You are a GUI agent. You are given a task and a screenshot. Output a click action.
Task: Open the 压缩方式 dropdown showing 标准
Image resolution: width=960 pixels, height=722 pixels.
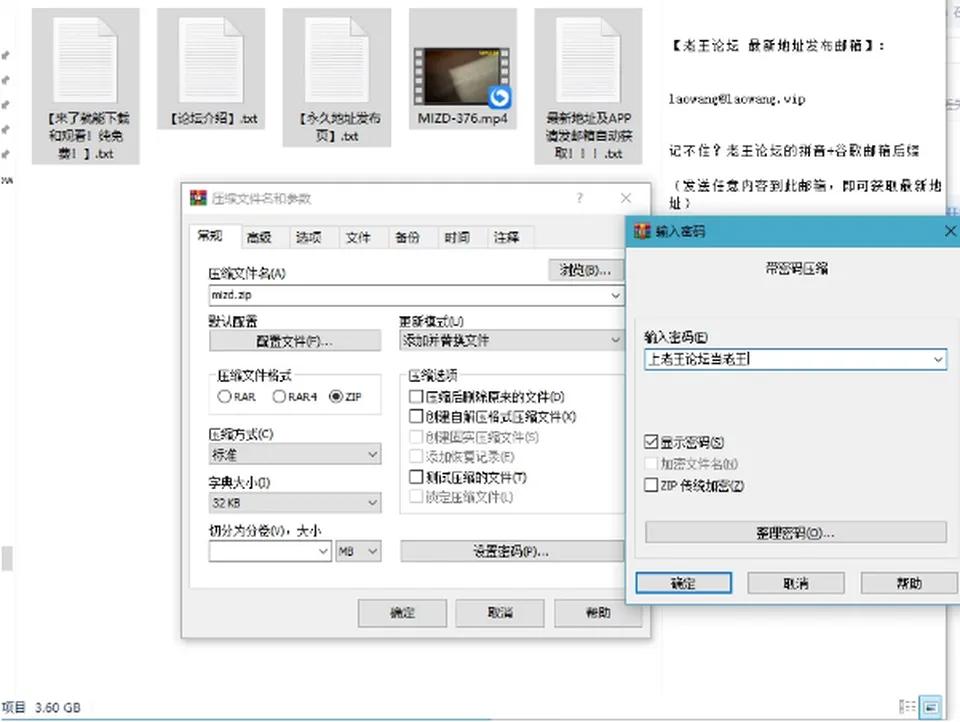click(294, 454)
